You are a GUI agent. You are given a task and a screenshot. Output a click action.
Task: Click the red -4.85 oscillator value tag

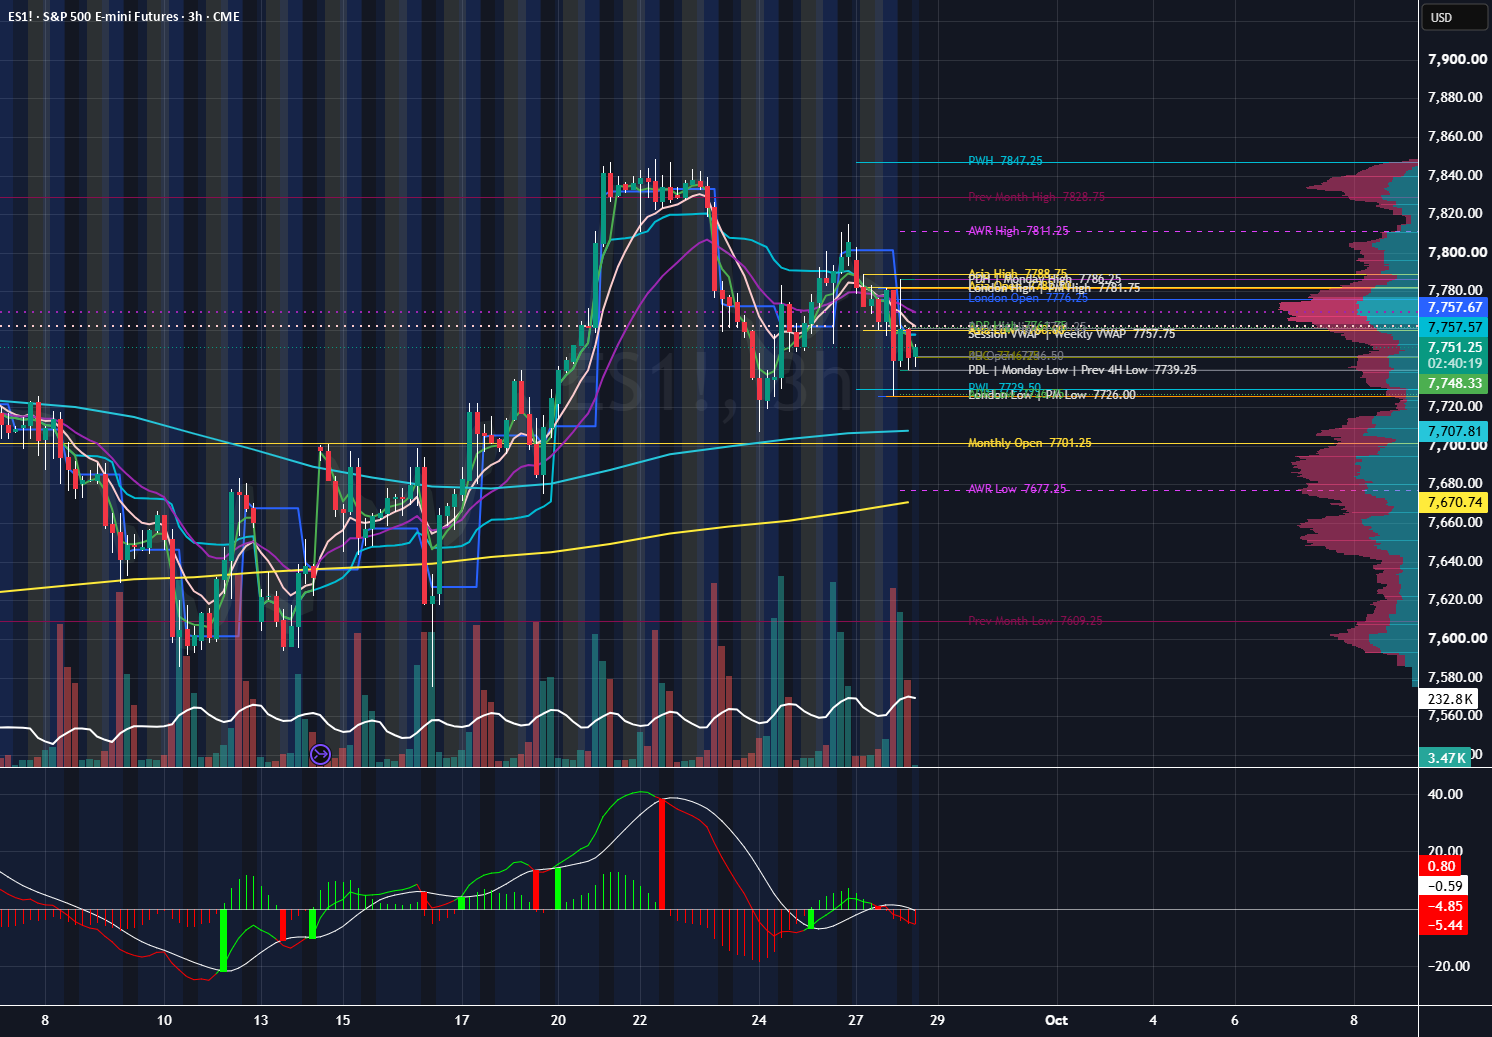[x=1444, y=906]
